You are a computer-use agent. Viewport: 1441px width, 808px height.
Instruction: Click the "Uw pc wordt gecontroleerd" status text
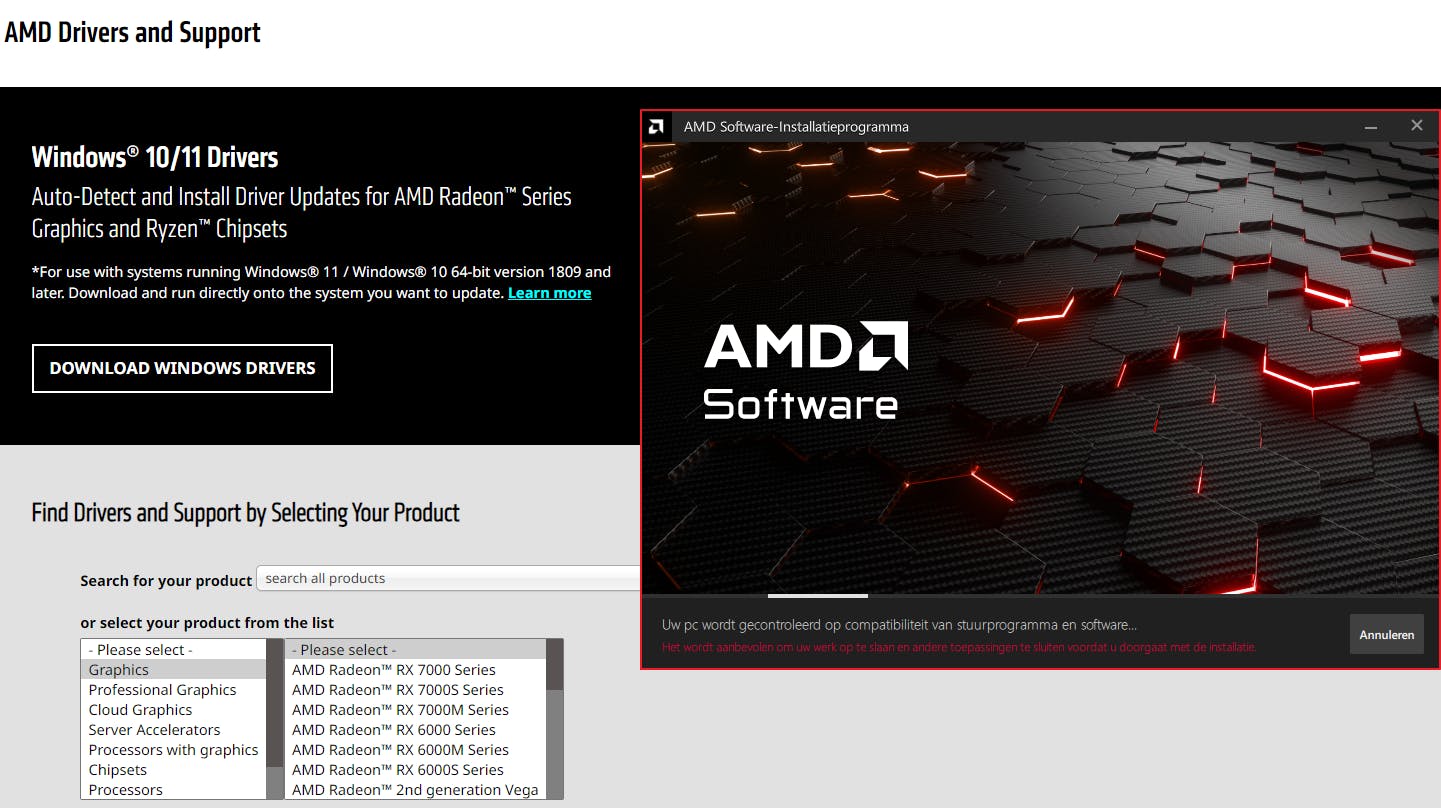[899, 625]
